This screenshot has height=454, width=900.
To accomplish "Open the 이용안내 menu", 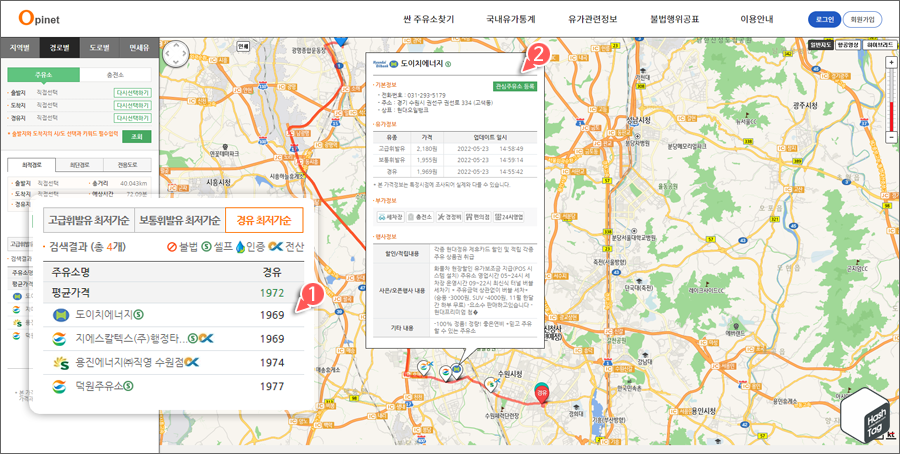I will coord(757,19).
